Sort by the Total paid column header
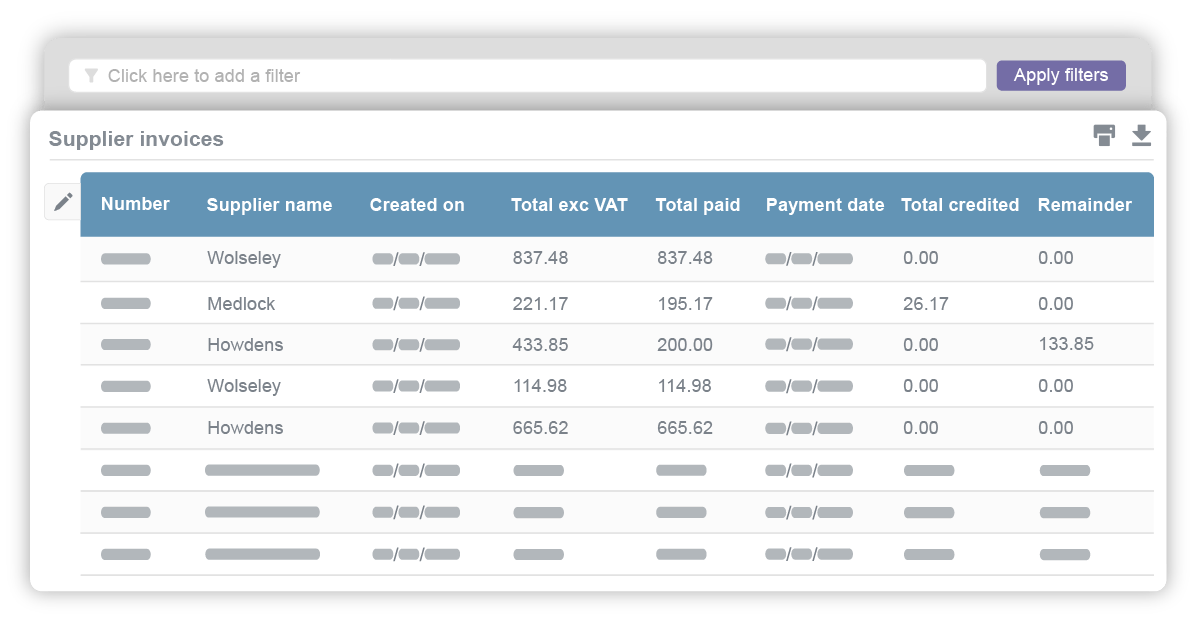Image resolution: width=1200 pixels, height=626 pixels. (698, 204)
